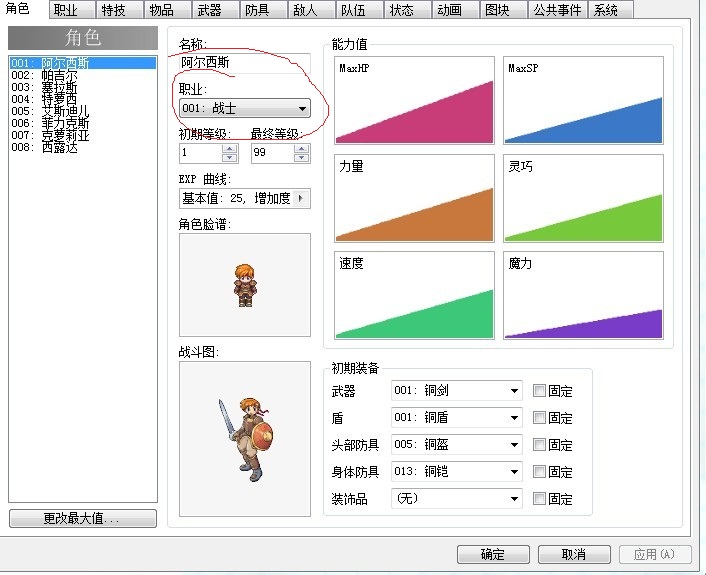Select actor 004: 特萝西

pos(83,99)
